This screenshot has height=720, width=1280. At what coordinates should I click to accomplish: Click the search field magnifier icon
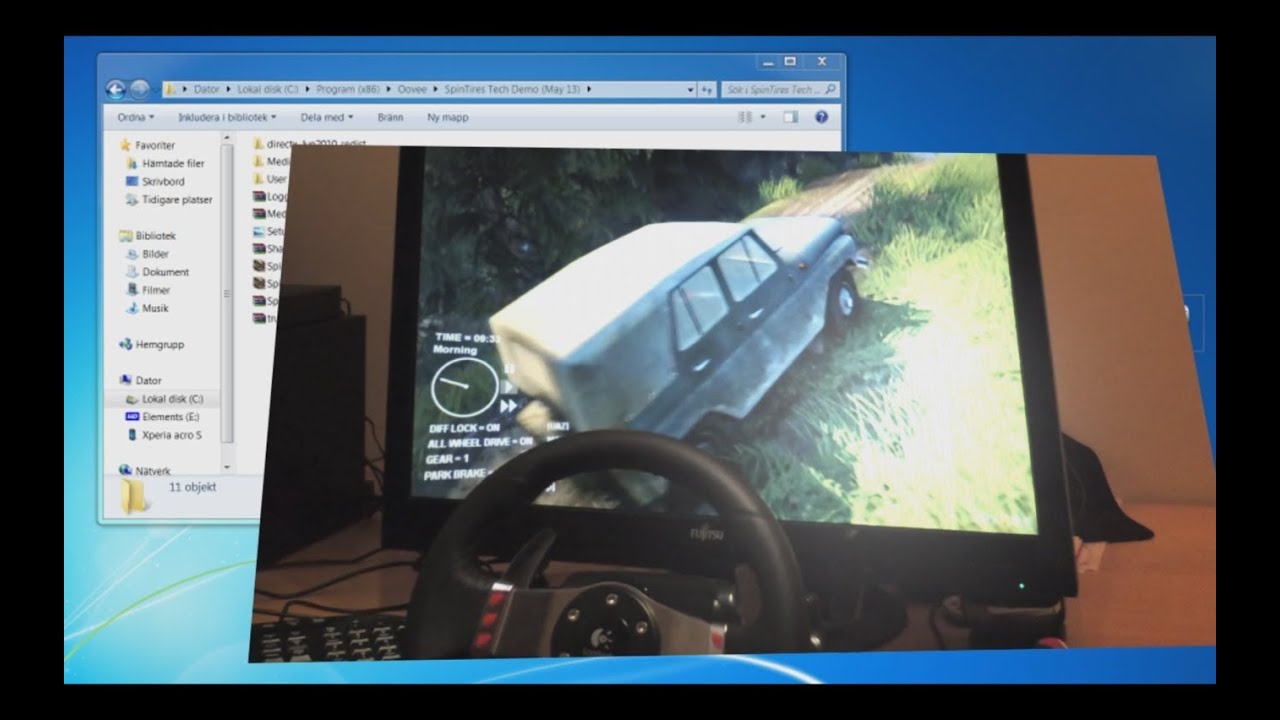tap(830, 89)
